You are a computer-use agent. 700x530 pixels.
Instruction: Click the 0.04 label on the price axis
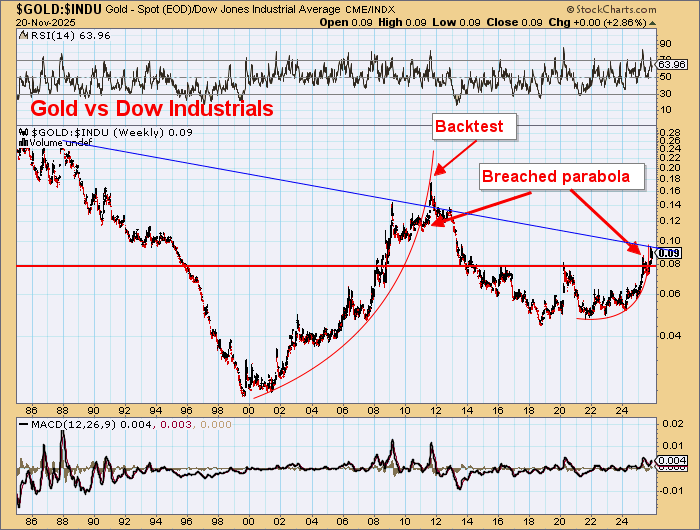point(669,335)
